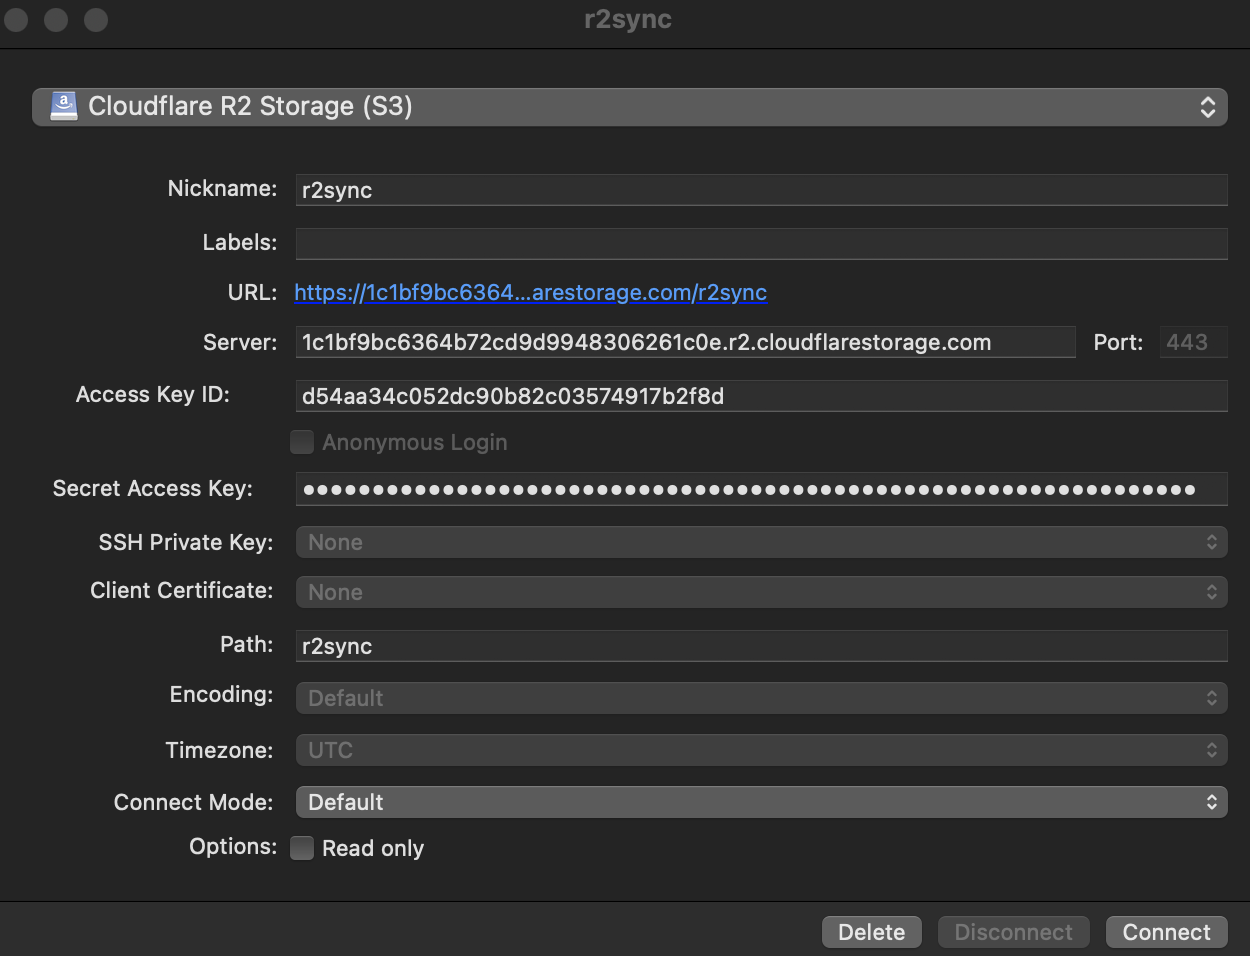
Task: Expand the Connect Mode dropdown
Action: point(760,802)
